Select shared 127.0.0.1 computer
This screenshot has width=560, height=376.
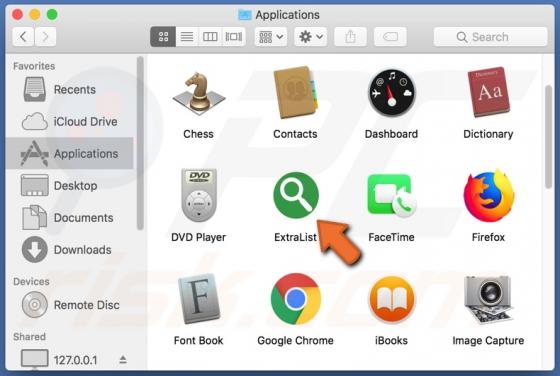(x=70, y=360)
